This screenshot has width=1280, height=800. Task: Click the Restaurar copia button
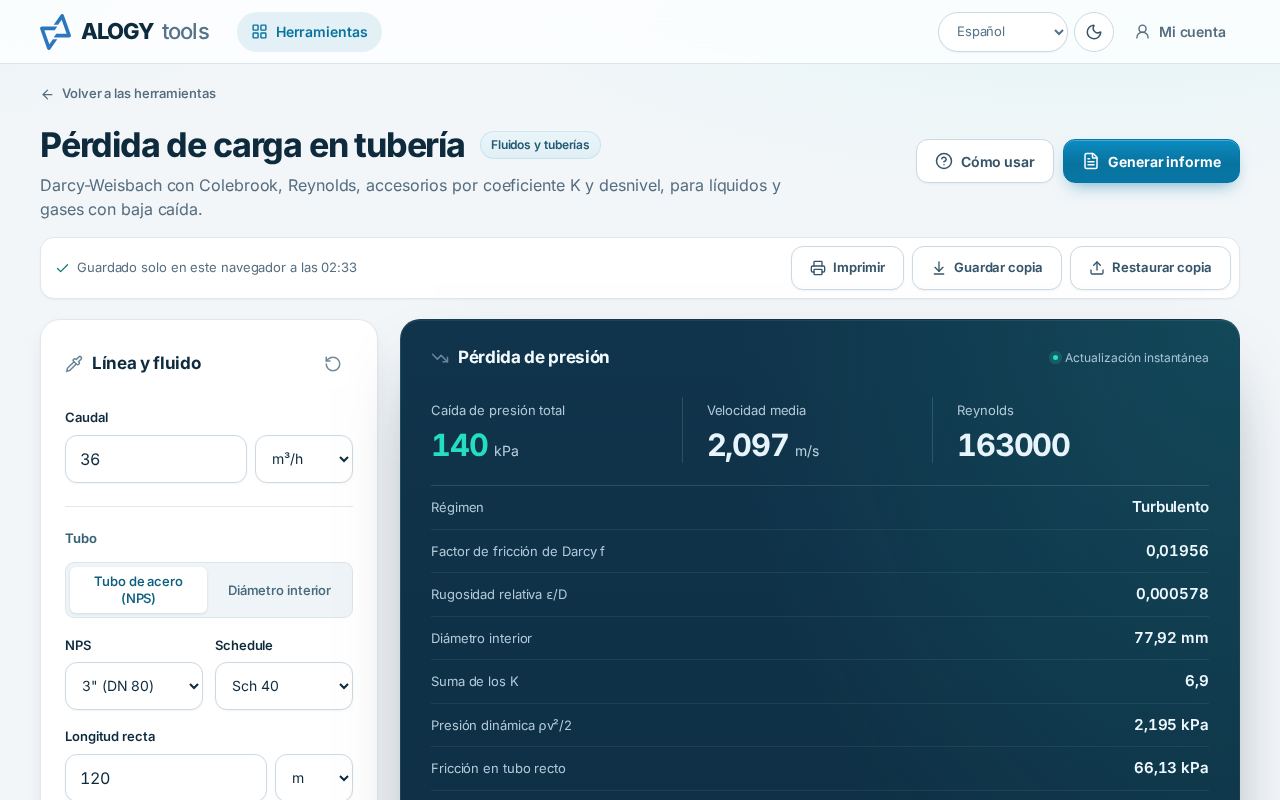(1150, 268)
